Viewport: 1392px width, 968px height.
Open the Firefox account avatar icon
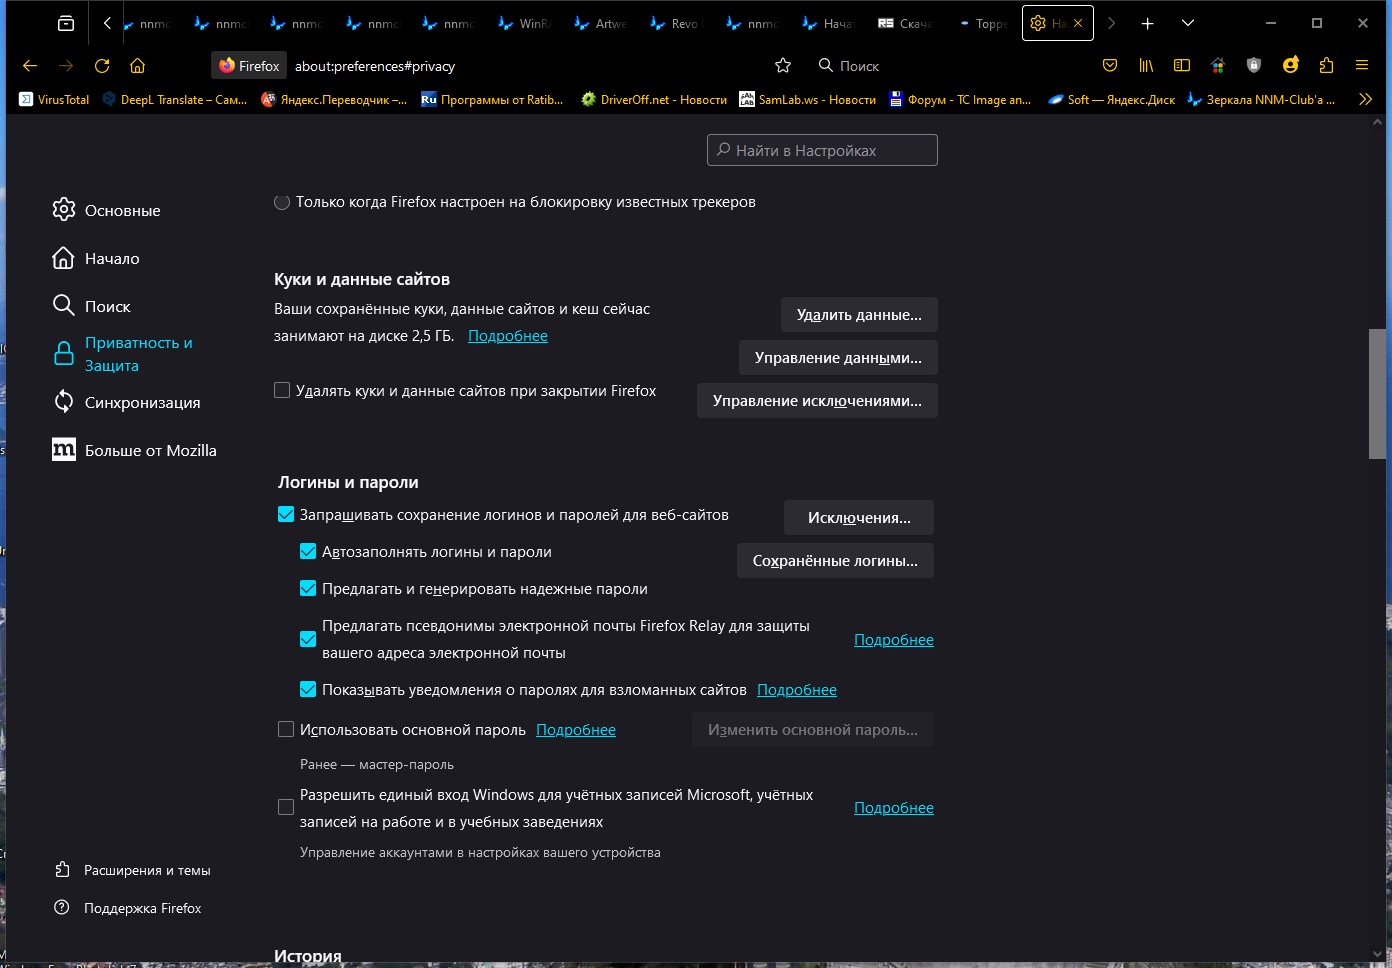pos(1291,66)
